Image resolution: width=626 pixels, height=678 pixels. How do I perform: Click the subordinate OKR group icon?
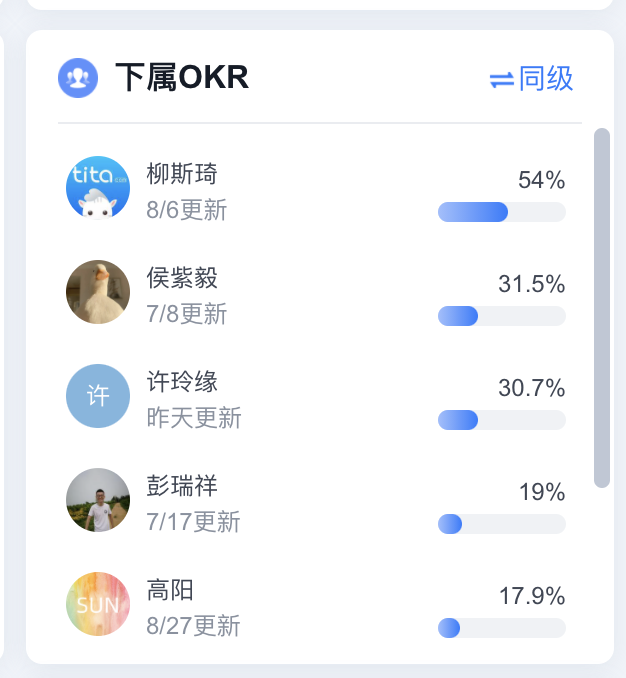click(78, 78)
